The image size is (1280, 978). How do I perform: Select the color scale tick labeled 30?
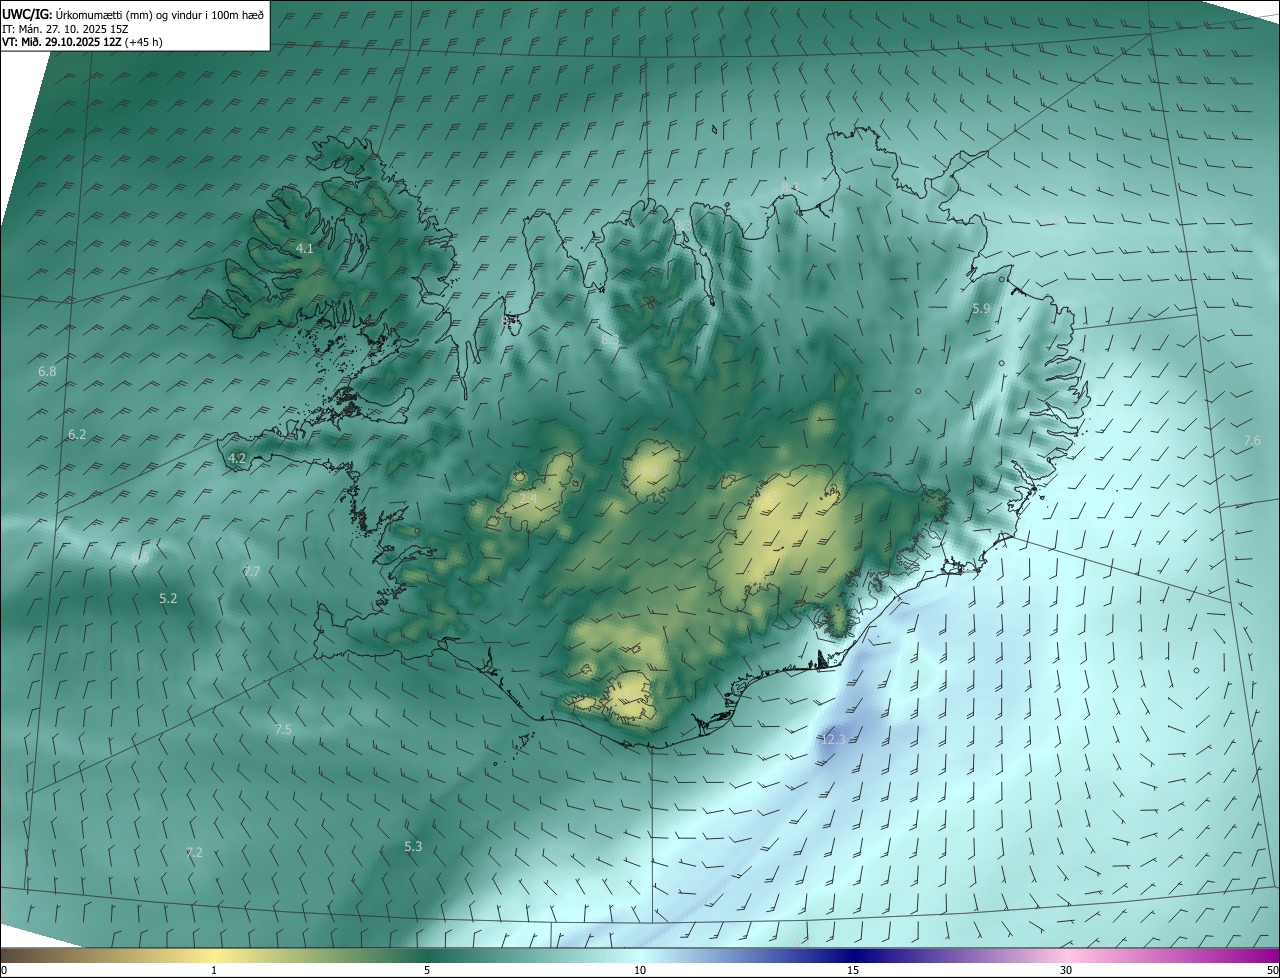1066,970
